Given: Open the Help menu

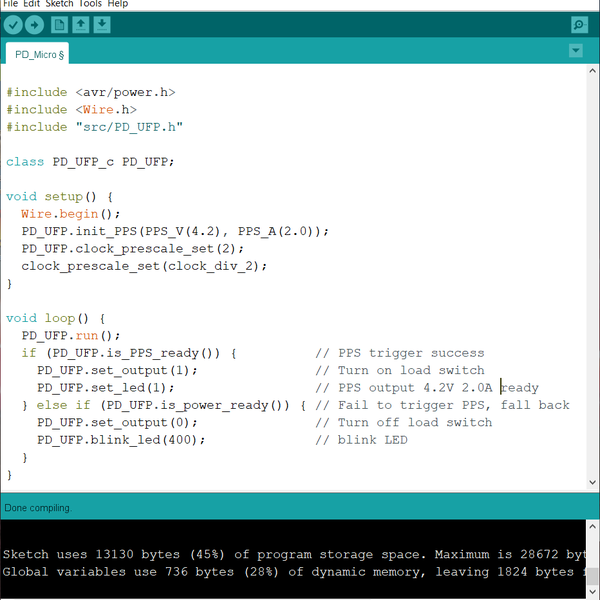Looking at the screenshot, I should [x=118, y=4].
